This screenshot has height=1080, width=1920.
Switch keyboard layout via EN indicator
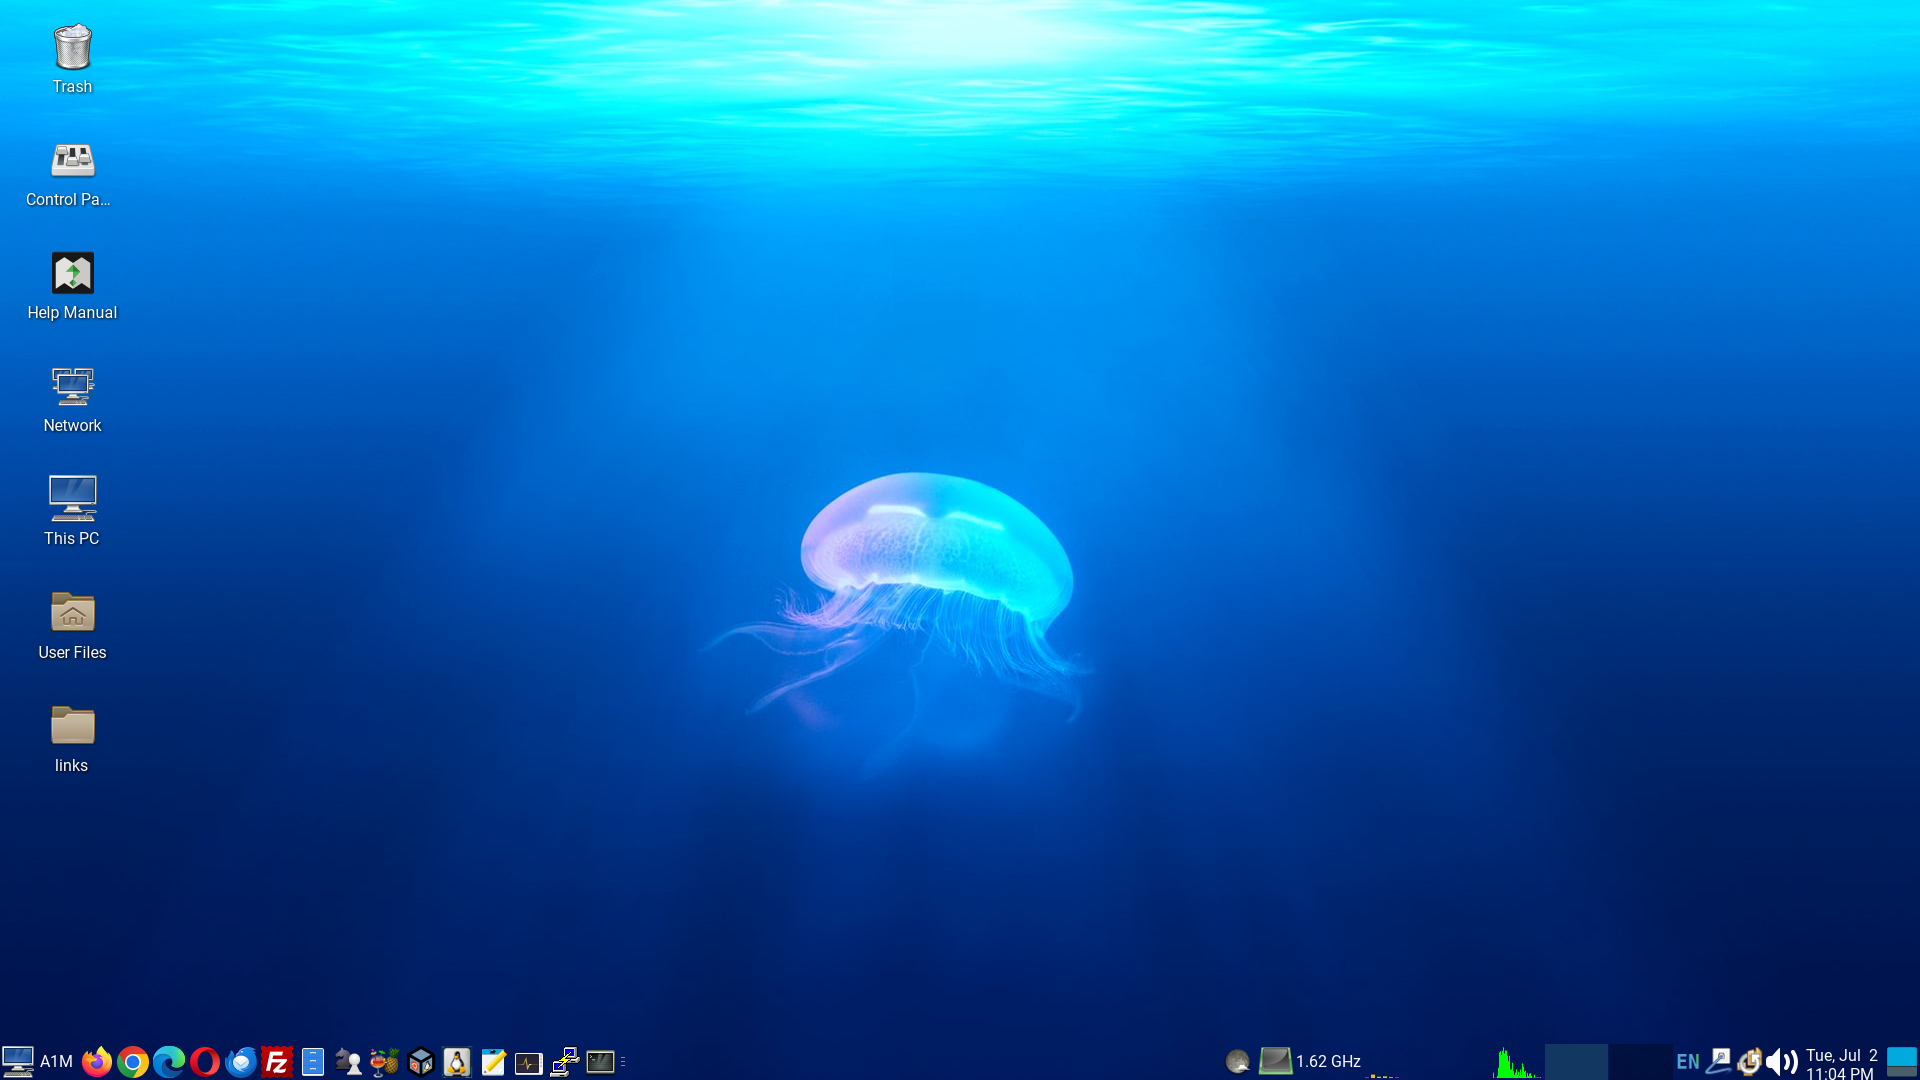pyautogui.click(x=1688, y=1061)
